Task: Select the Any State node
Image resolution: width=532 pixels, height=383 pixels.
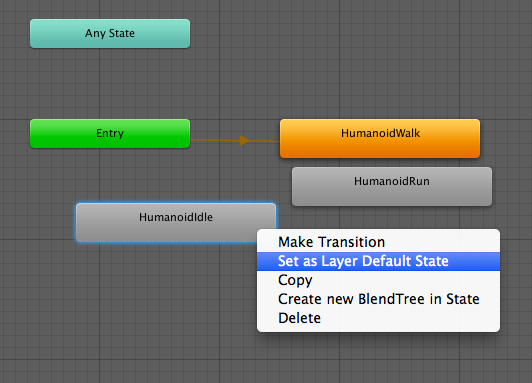Action: click(x=110, y=34)
